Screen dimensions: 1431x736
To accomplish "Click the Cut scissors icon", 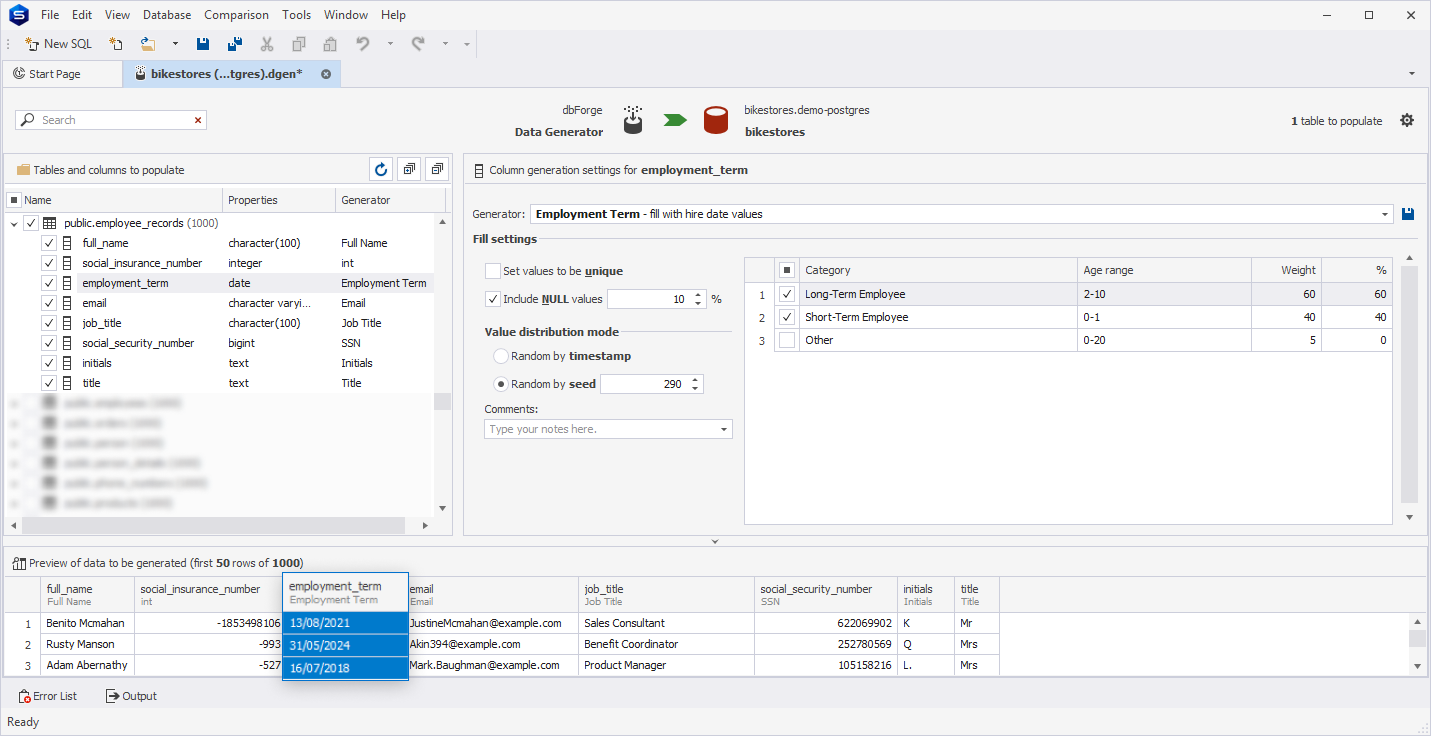I will pos(267,44).
